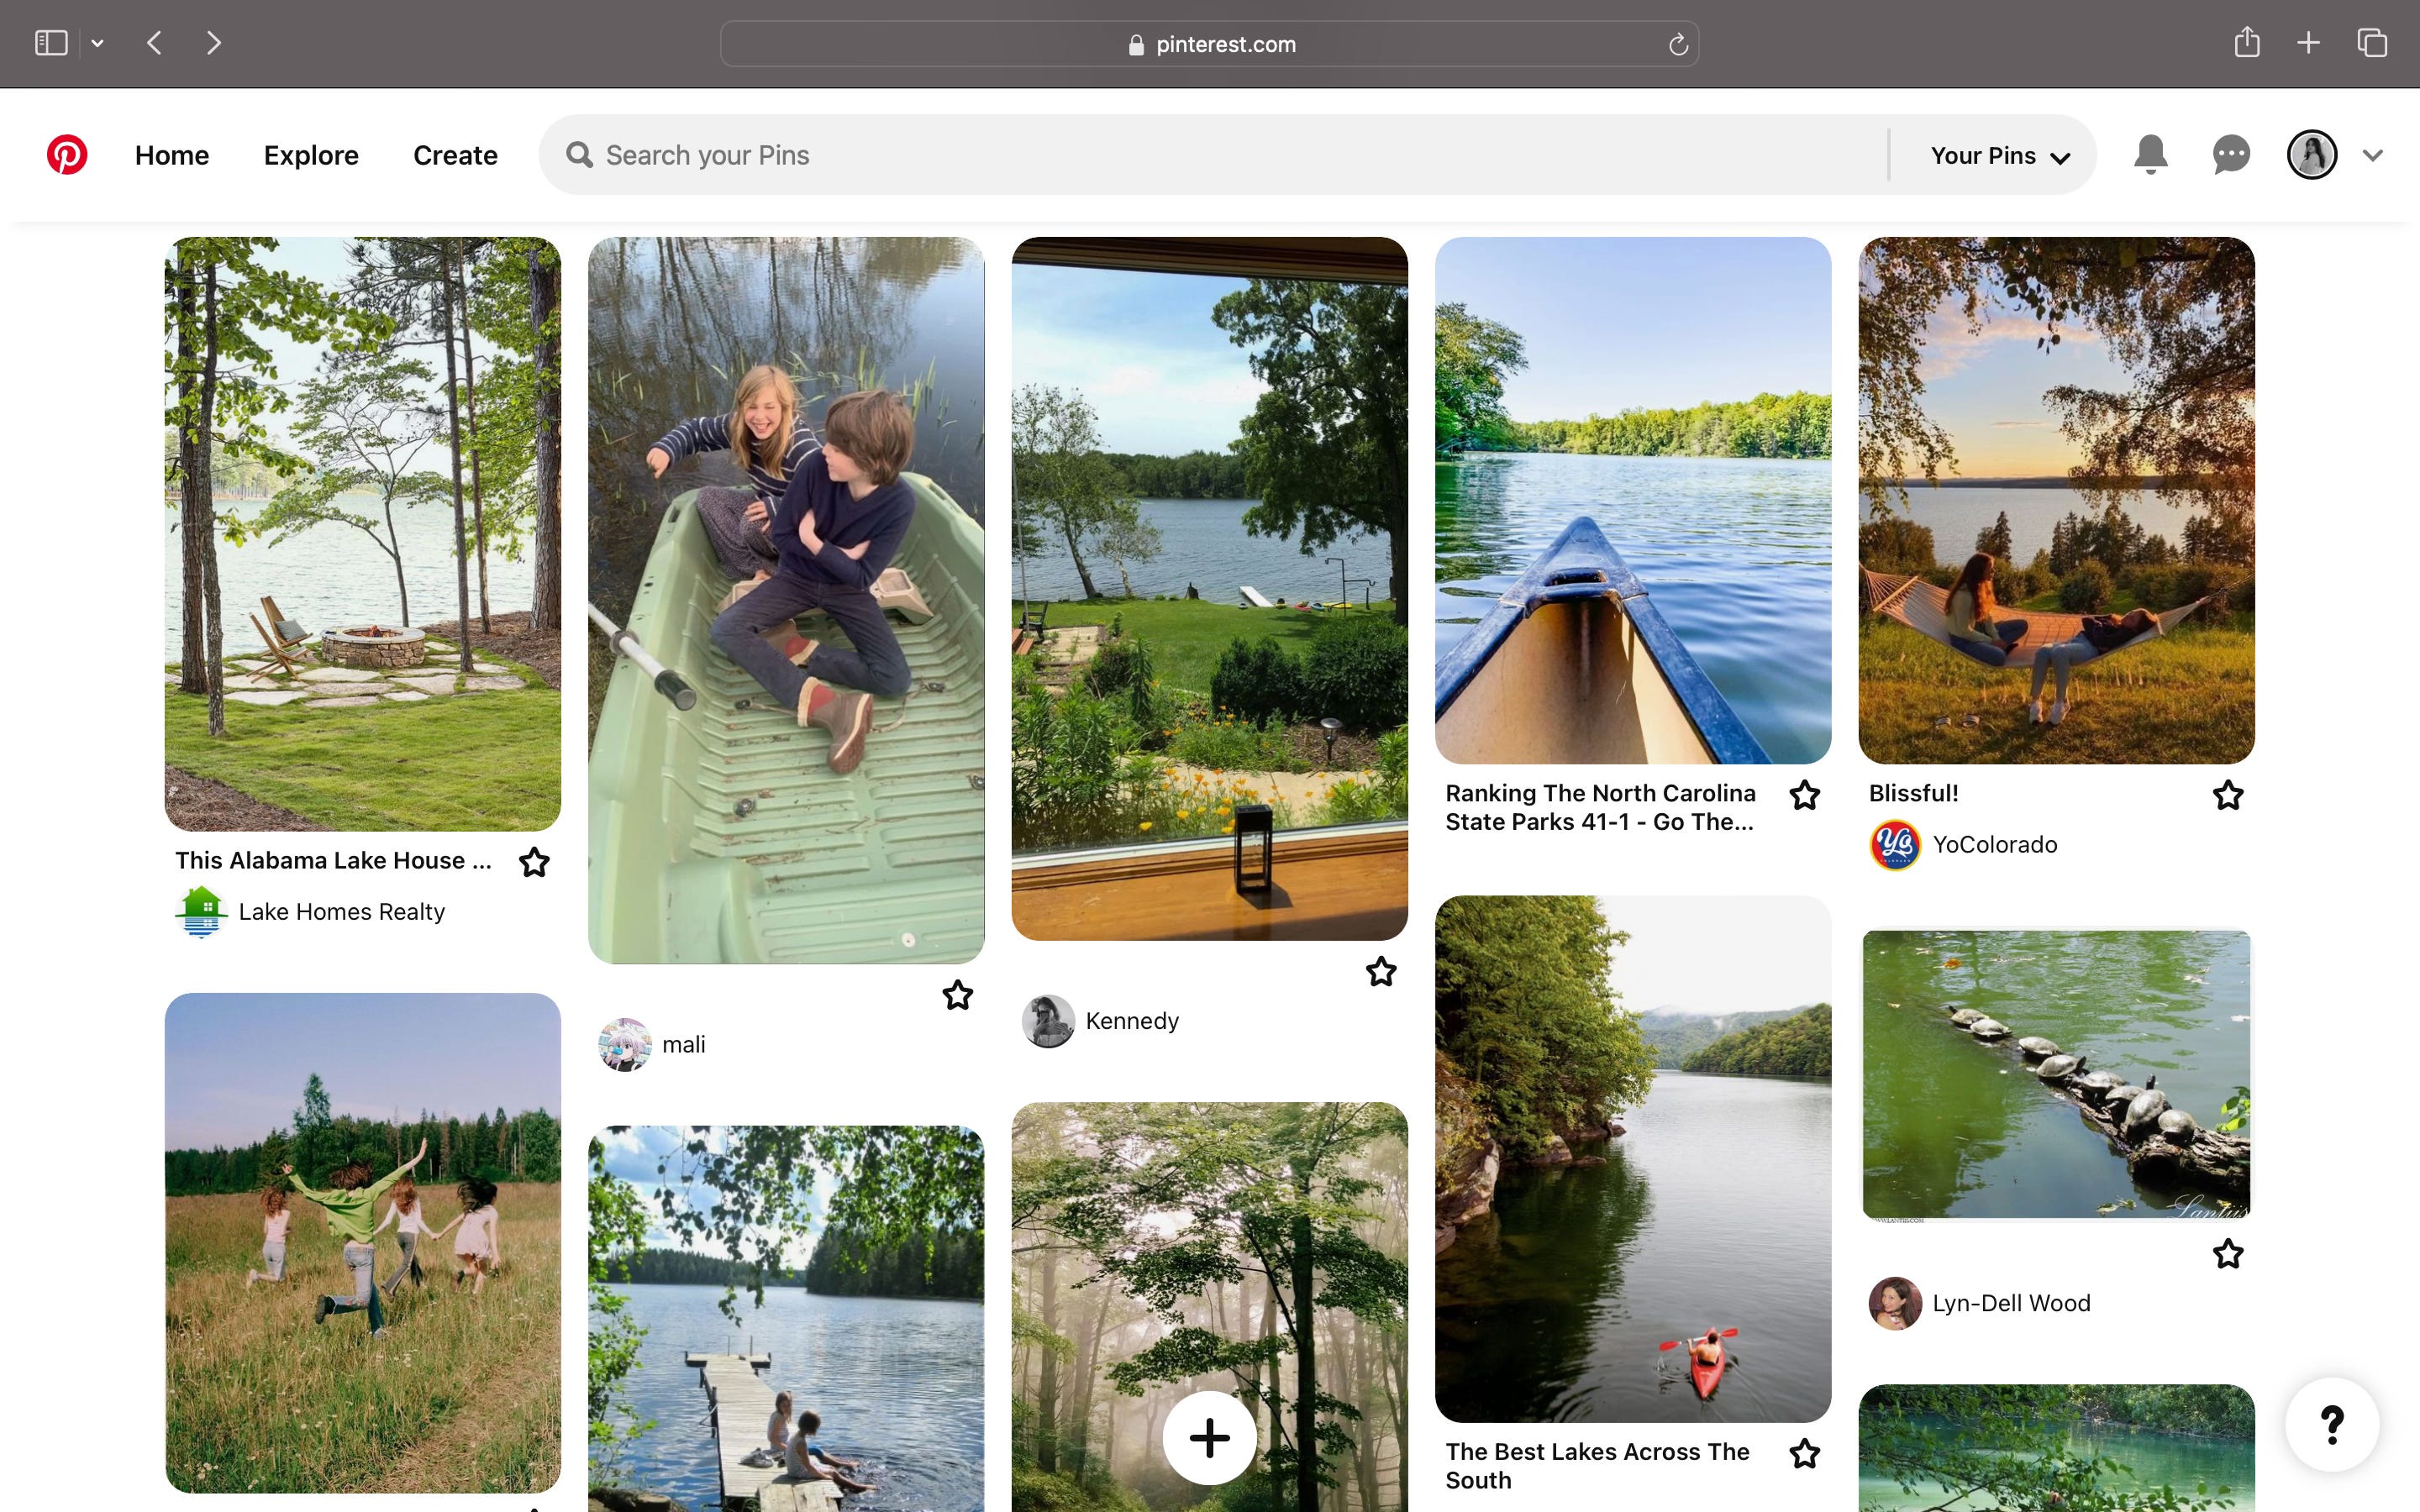
Task: Click the Pinterest logo icon
Action: pyautogui.click(x=67, y=155)
